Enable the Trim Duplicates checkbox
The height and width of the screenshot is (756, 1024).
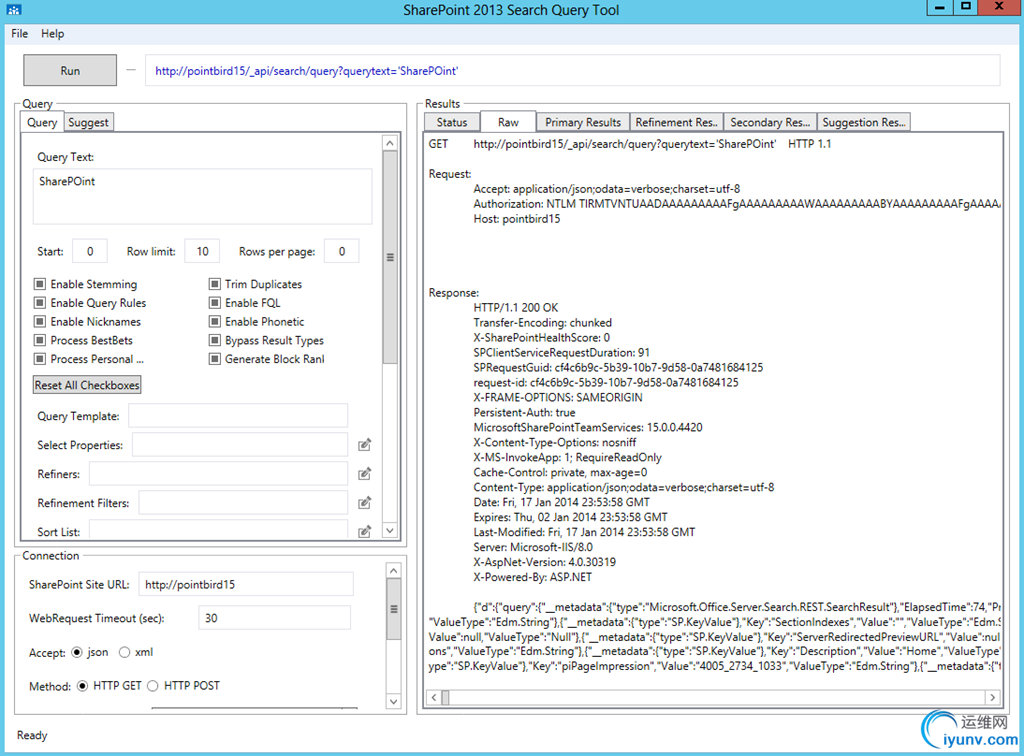click(x=215, y=285)
